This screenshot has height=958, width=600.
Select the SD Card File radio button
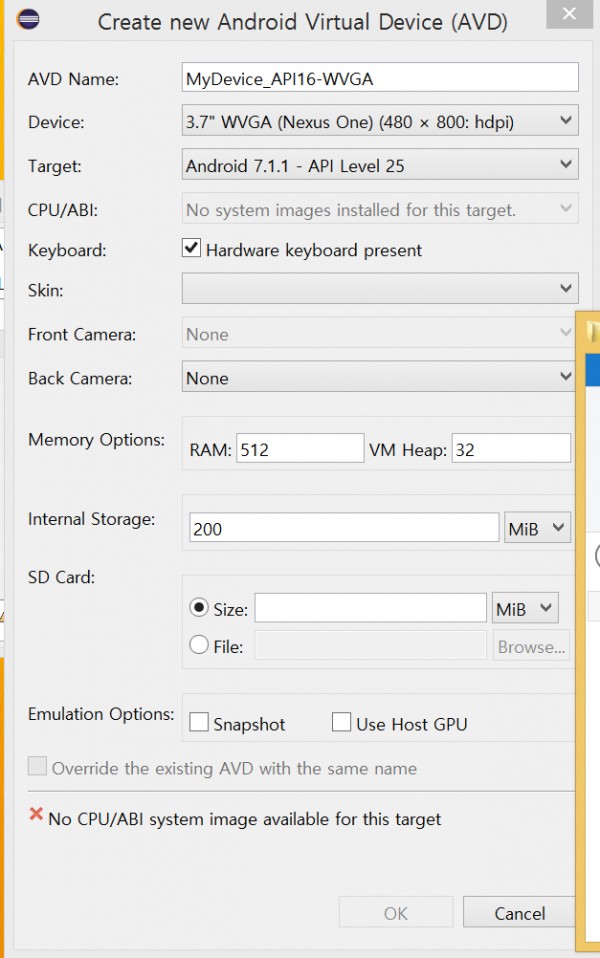[199, 645]
